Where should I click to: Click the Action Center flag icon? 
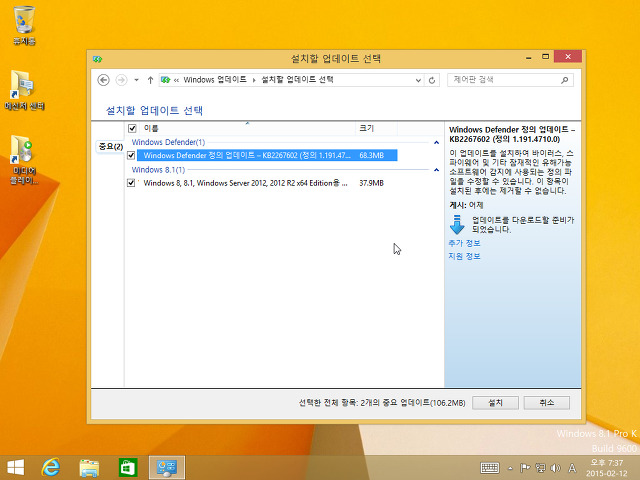point(525,468)
